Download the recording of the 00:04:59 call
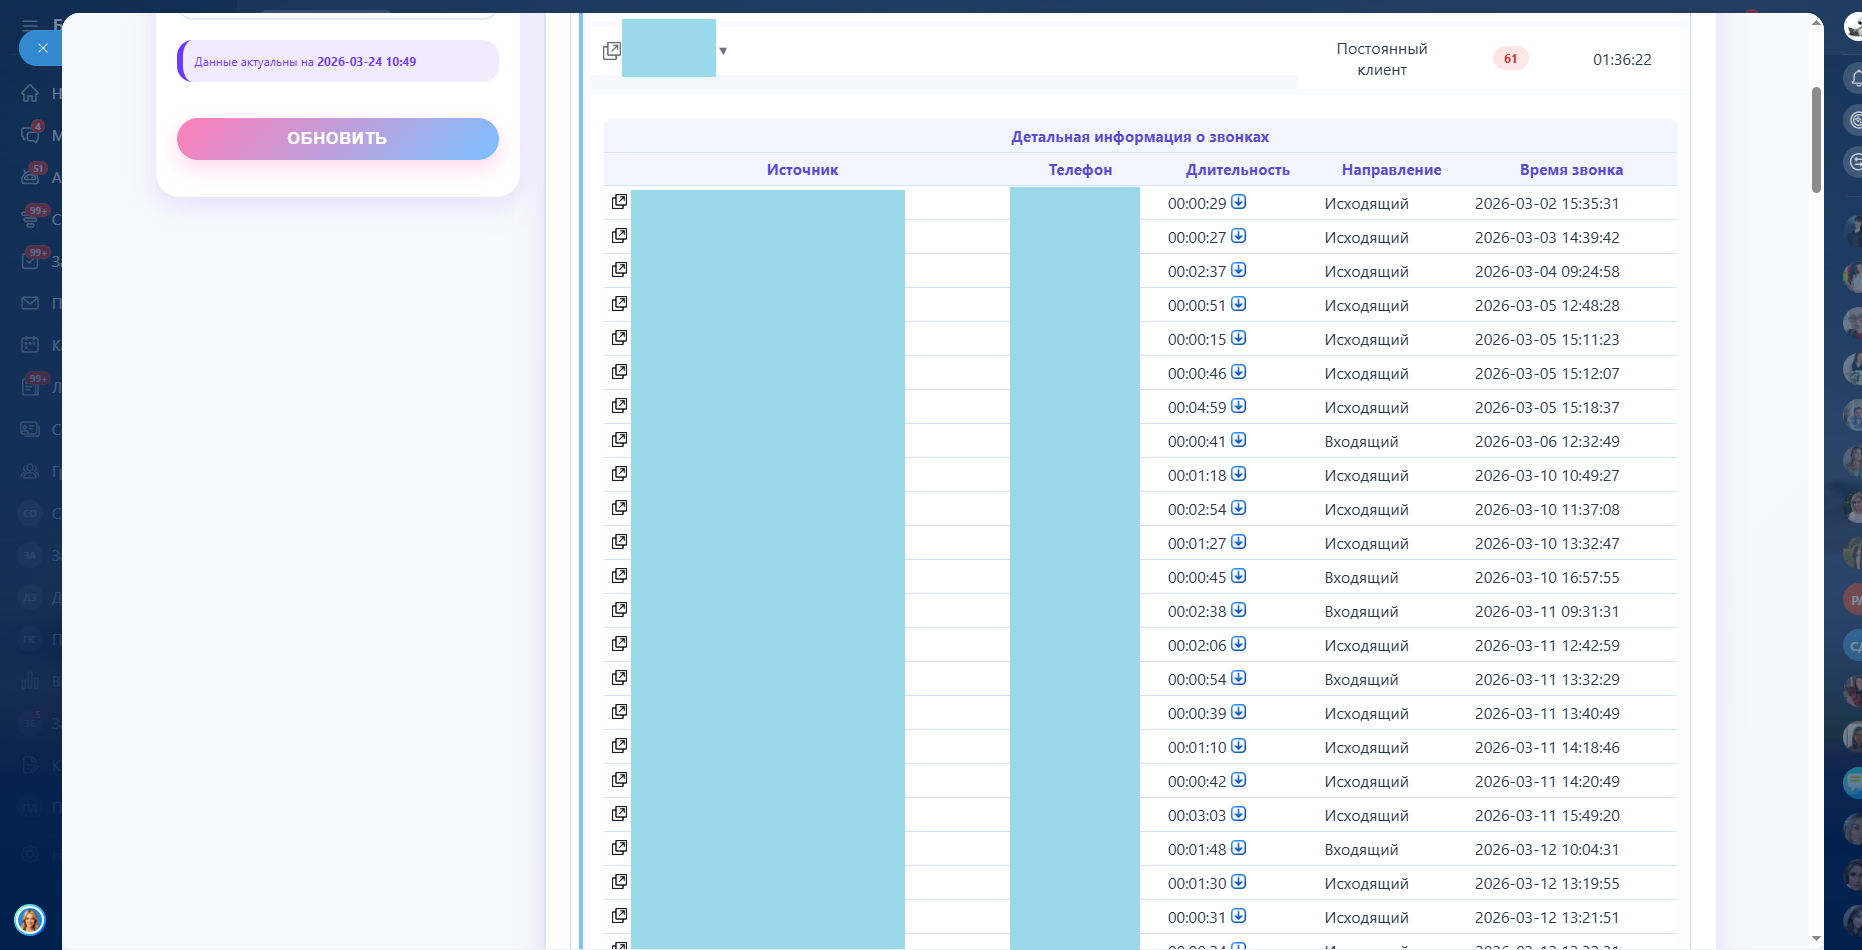1862x950 pixels. [1239, 406]
